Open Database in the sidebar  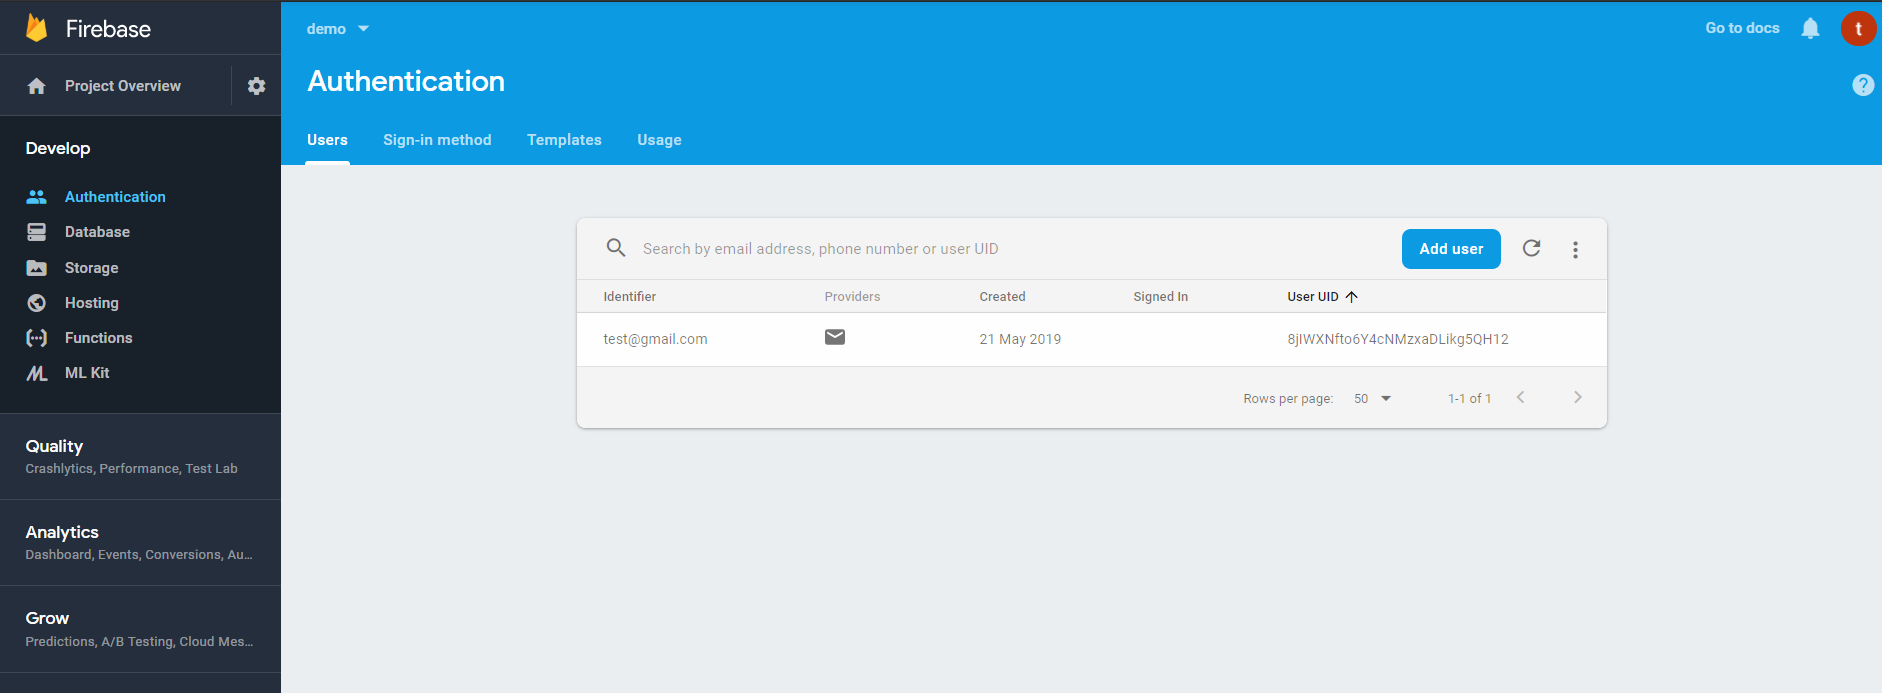point(97,232)
